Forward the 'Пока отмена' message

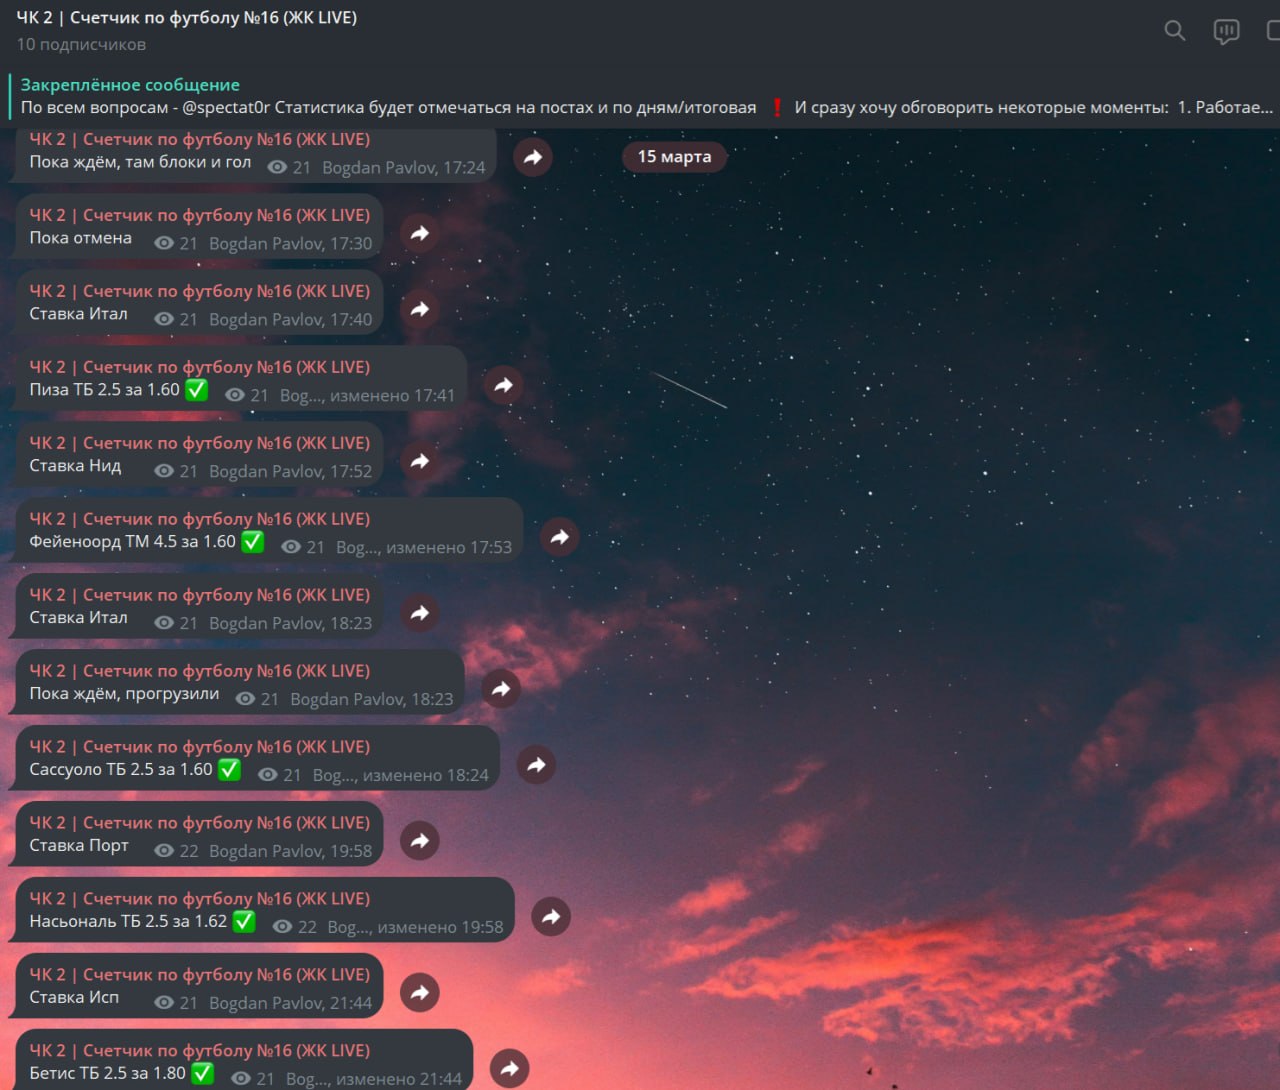(x=420, y=233)
